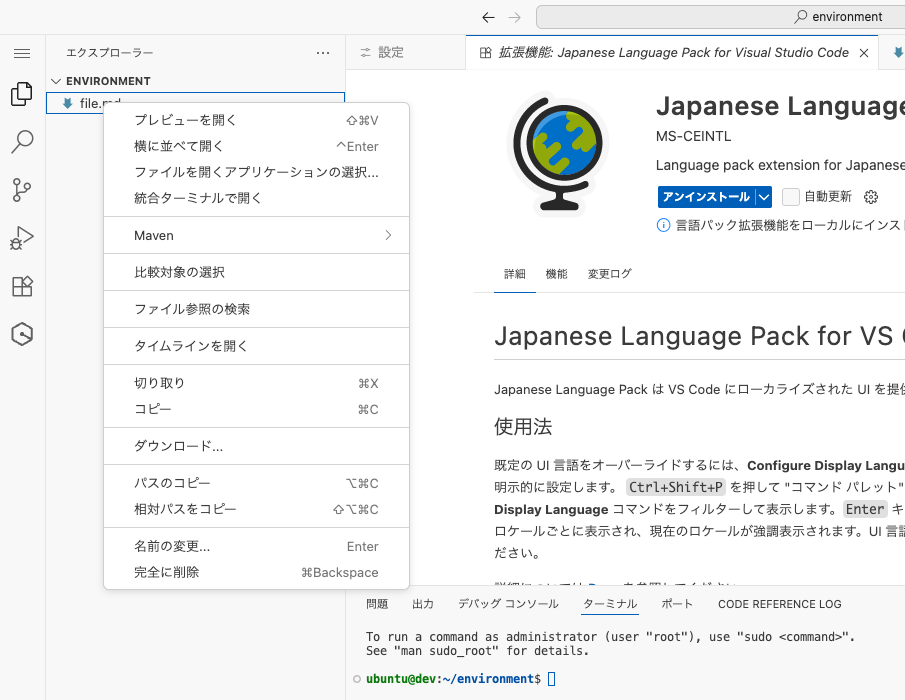Click the environment command center search box
The image size is (905, 700).
(x=721, y=17)
